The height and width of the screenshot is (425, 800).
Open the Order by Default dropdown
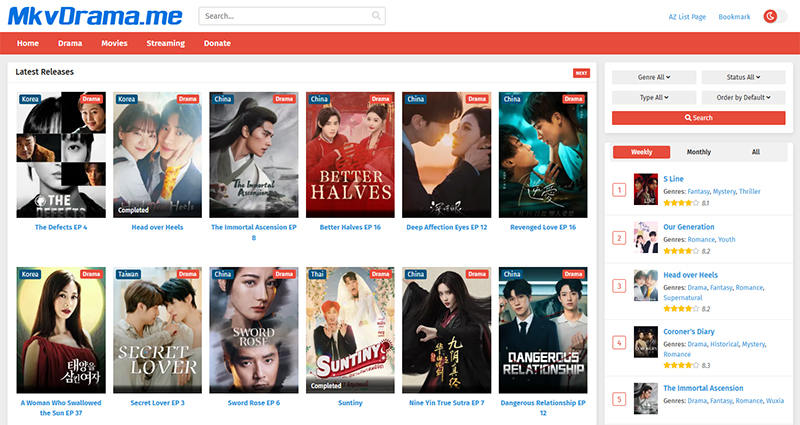tap(743, 97)
